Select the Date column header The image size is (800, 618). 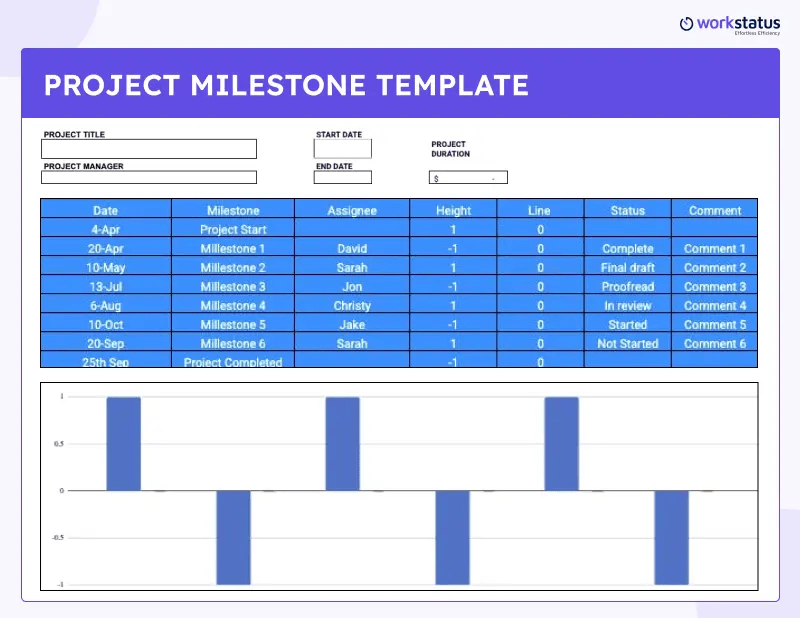(106, 210)
